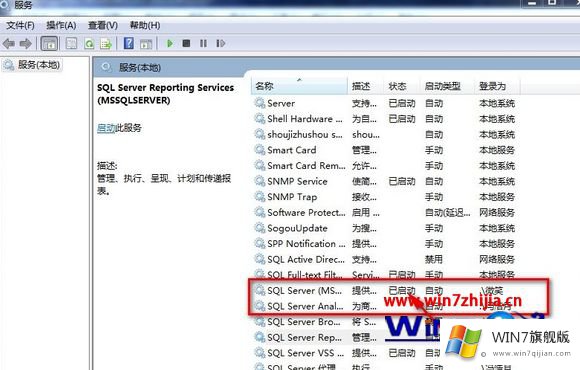Click 自动(延迟... startup type of Software Protect
This screenshot has height=370, width=580.
[x=448, y=213]
